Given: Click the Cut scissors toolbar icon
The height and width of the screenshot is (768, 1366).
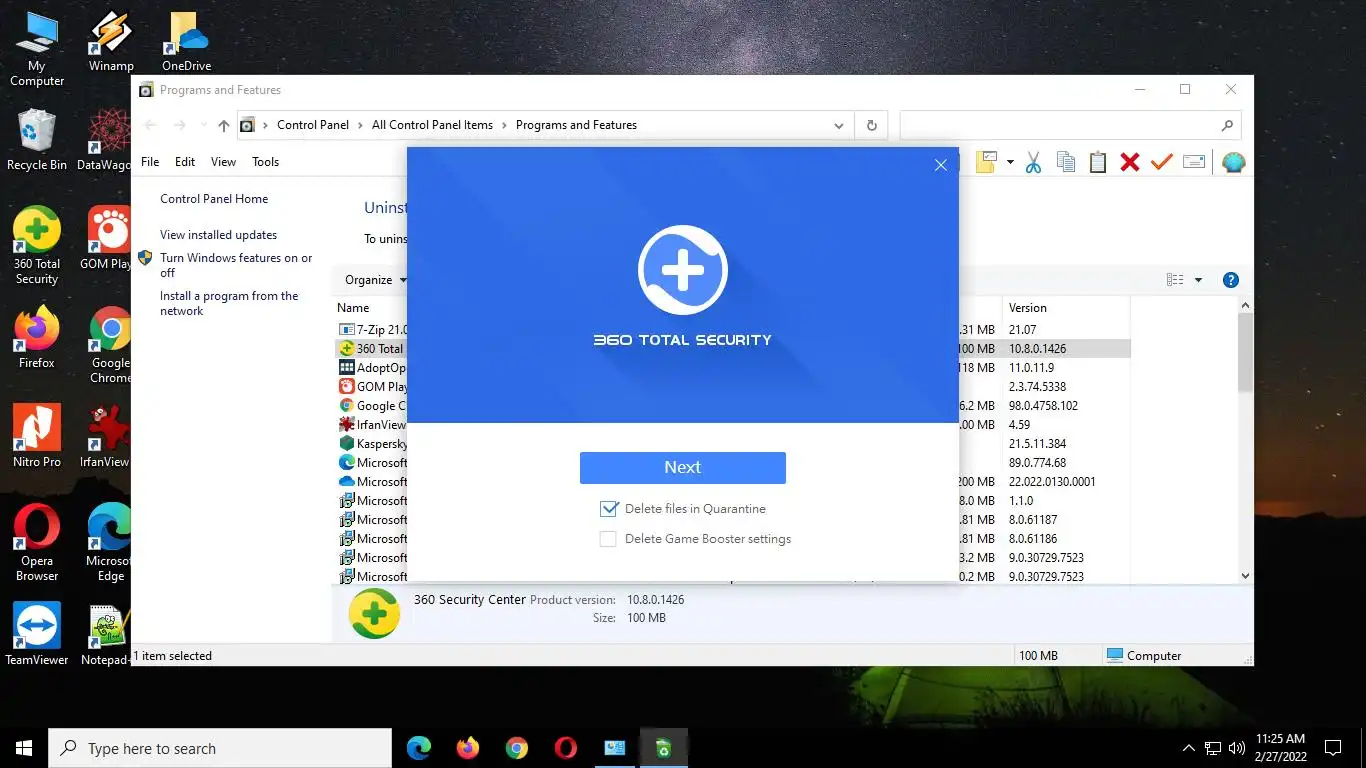Looking at the screenshot, I should coord(1033,162).
